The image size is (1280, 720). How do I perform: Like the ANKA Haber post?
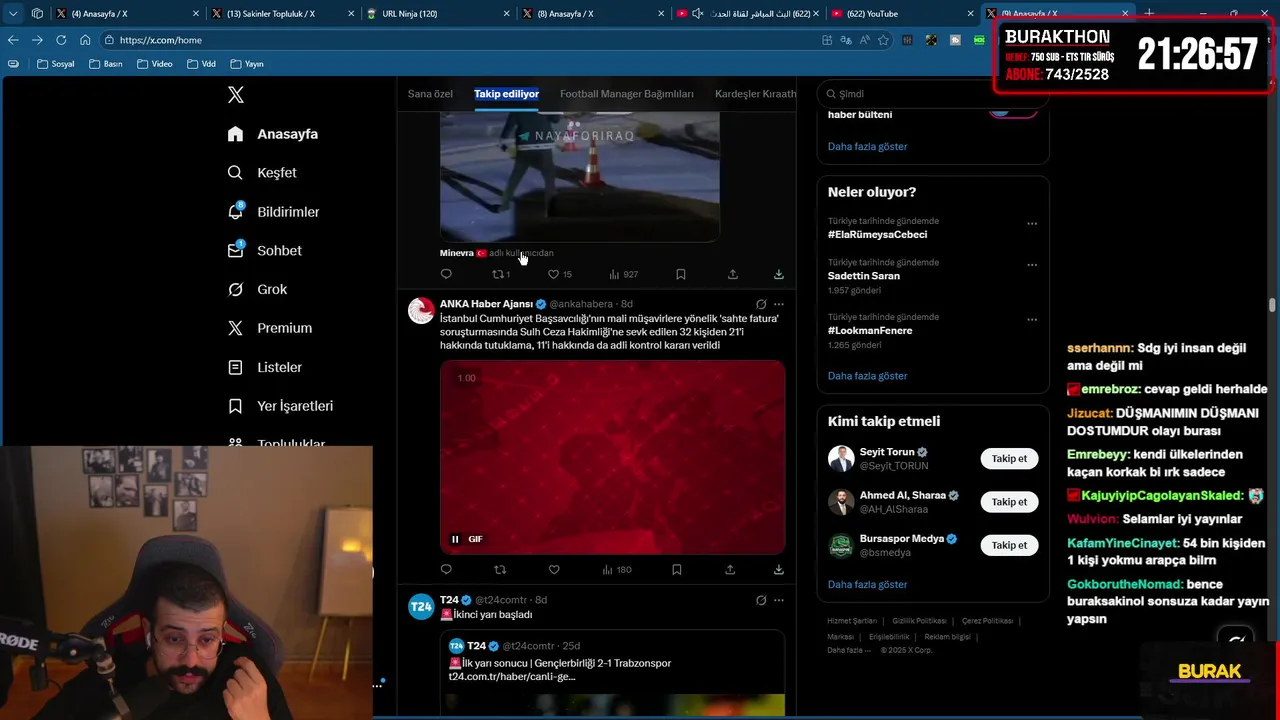click(x=554, y=570)
